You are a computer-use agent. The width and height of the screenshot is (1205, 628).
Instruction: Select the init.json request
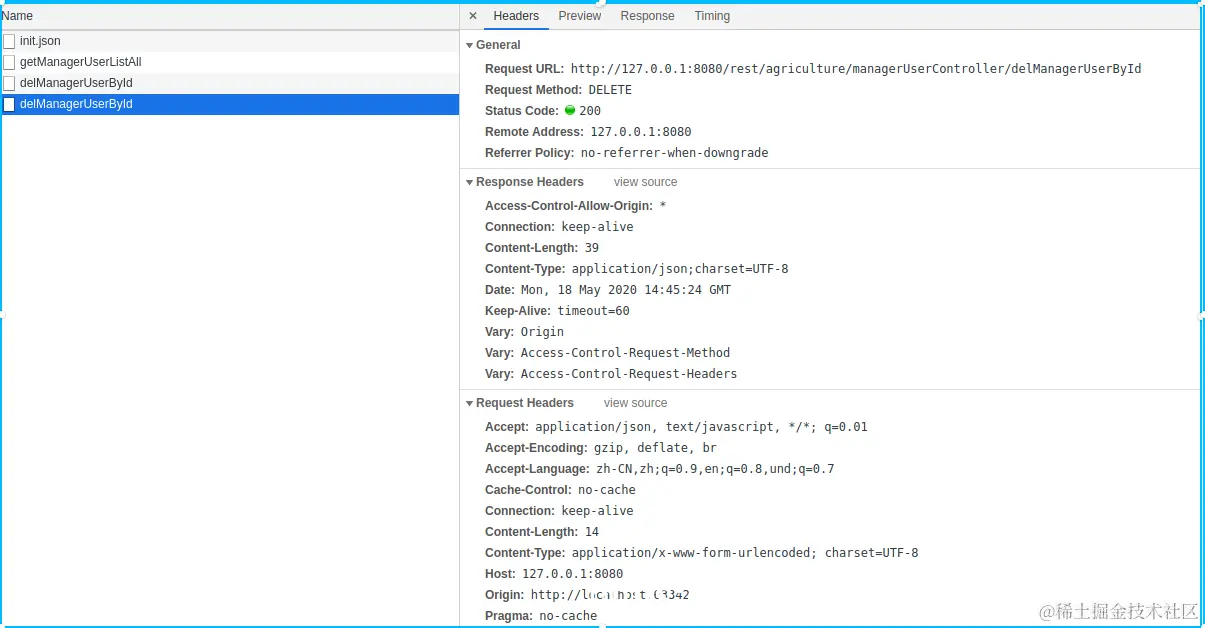230,41
